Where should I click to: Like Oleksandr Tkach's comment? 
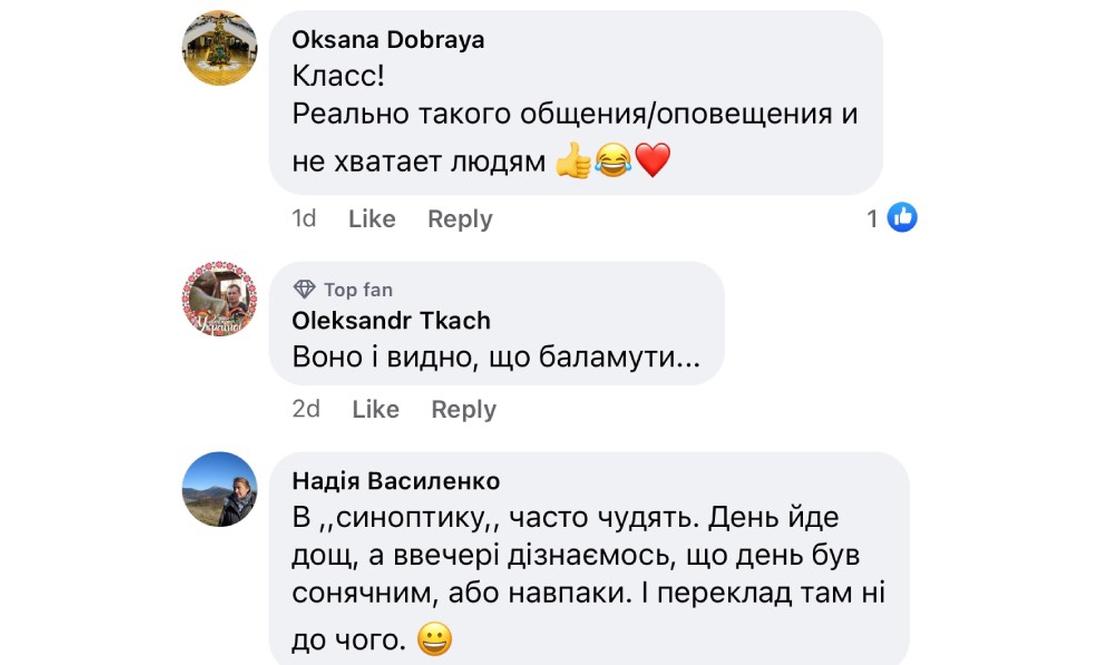[375, 408]
